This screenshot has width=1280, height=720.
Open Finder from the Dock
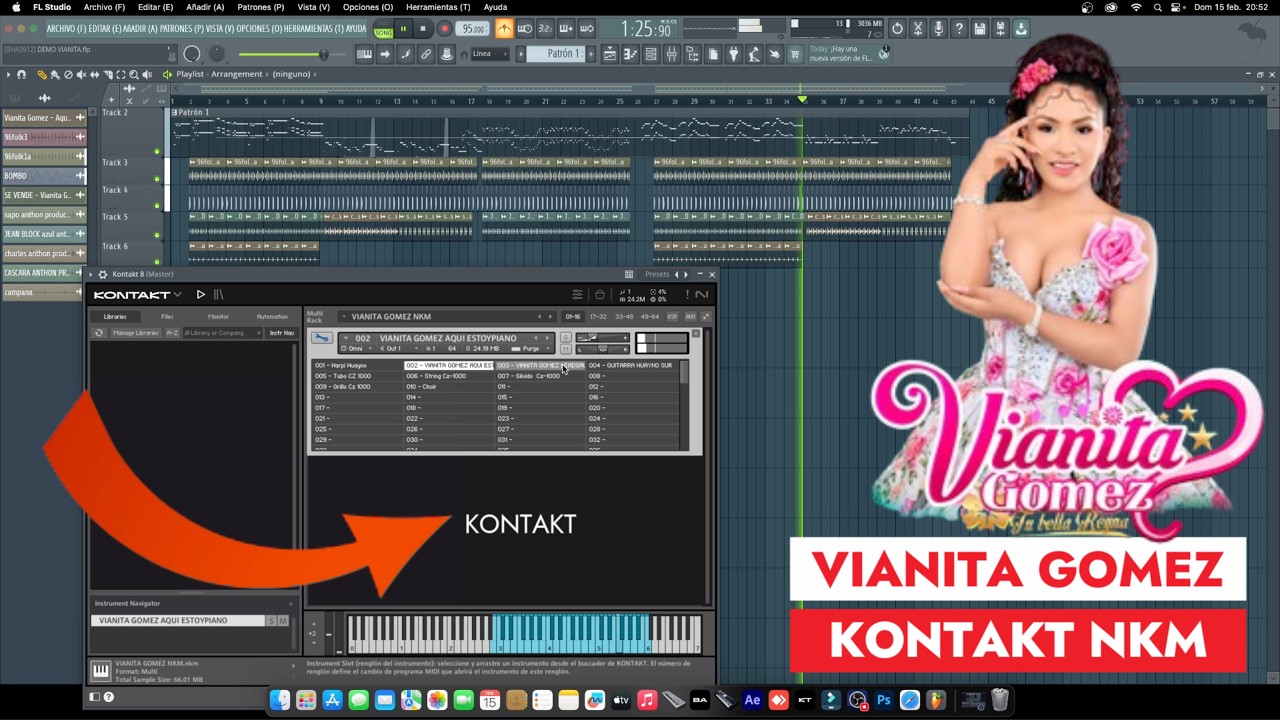(280, 701)
